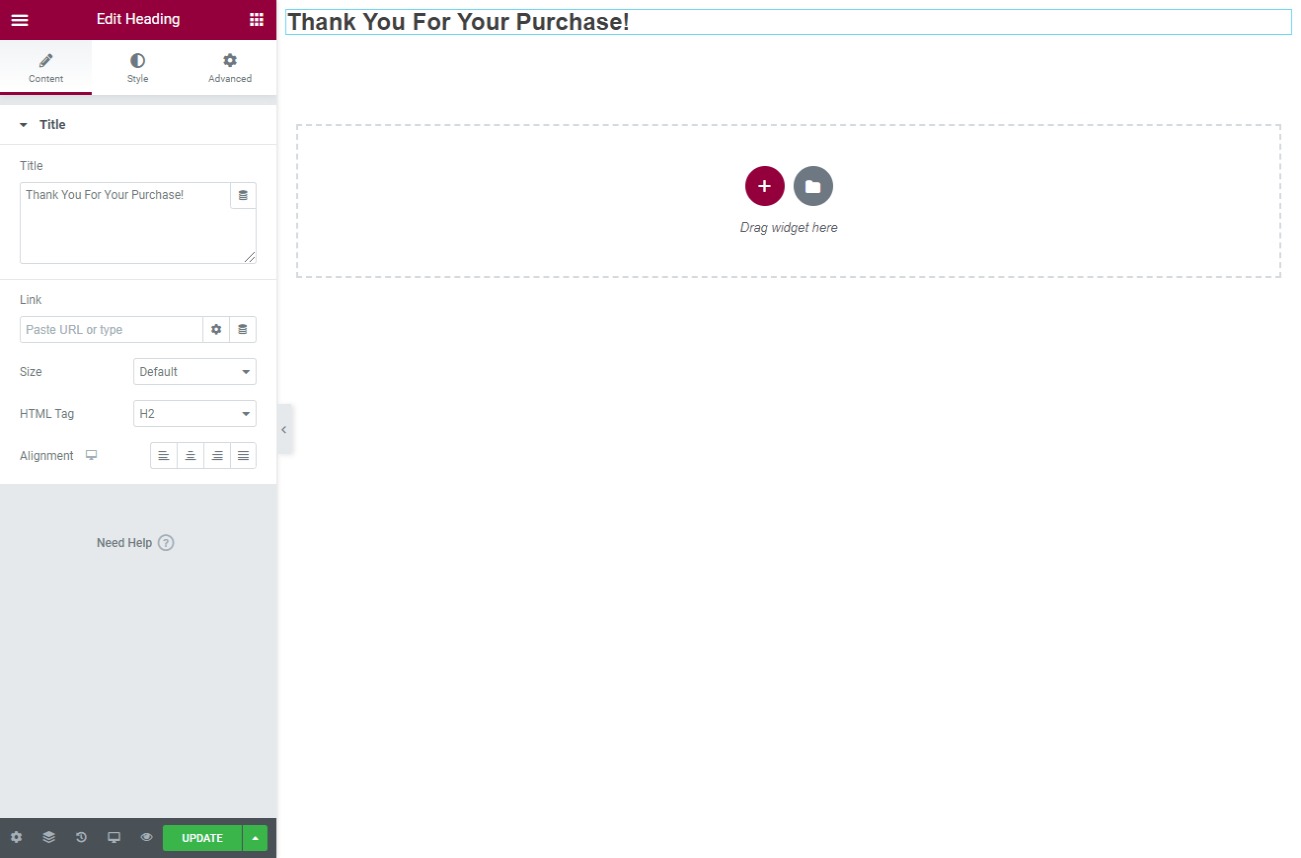Image resolution: width=1301 pixels, height=858 pixels.
Task: Open the History panel icon
Action: point(81,837)
